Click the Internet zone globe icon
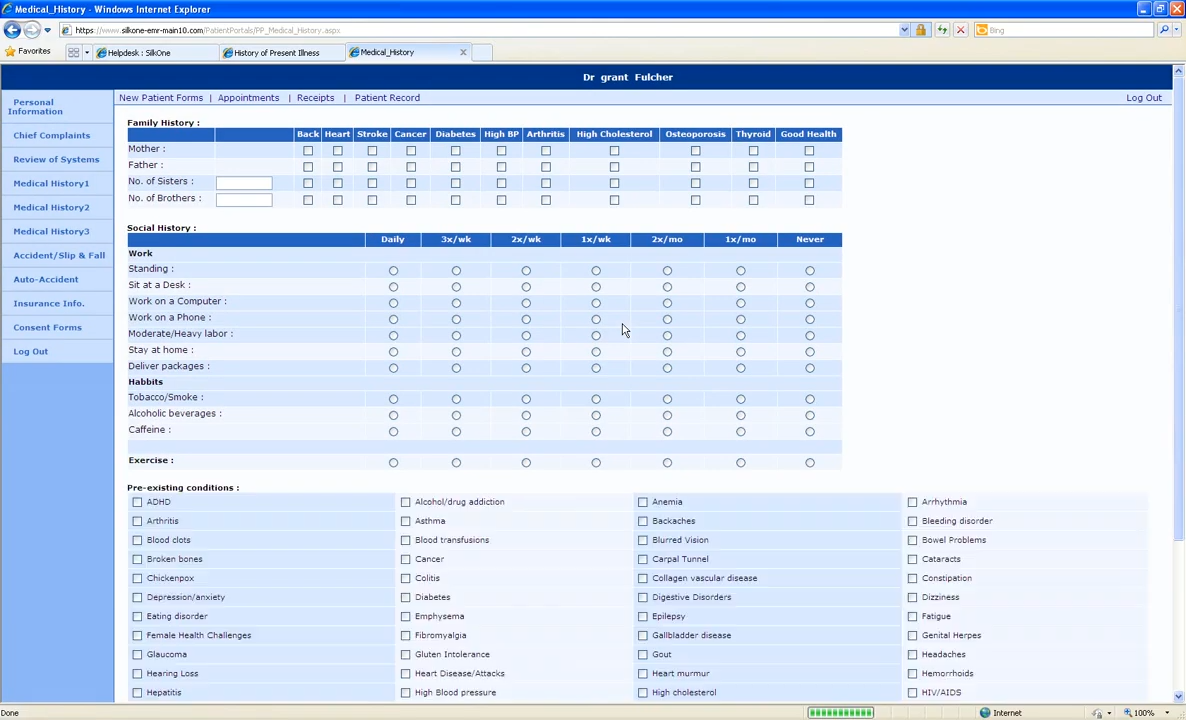This screenshot has height=720, width=1186. (985, 713)
